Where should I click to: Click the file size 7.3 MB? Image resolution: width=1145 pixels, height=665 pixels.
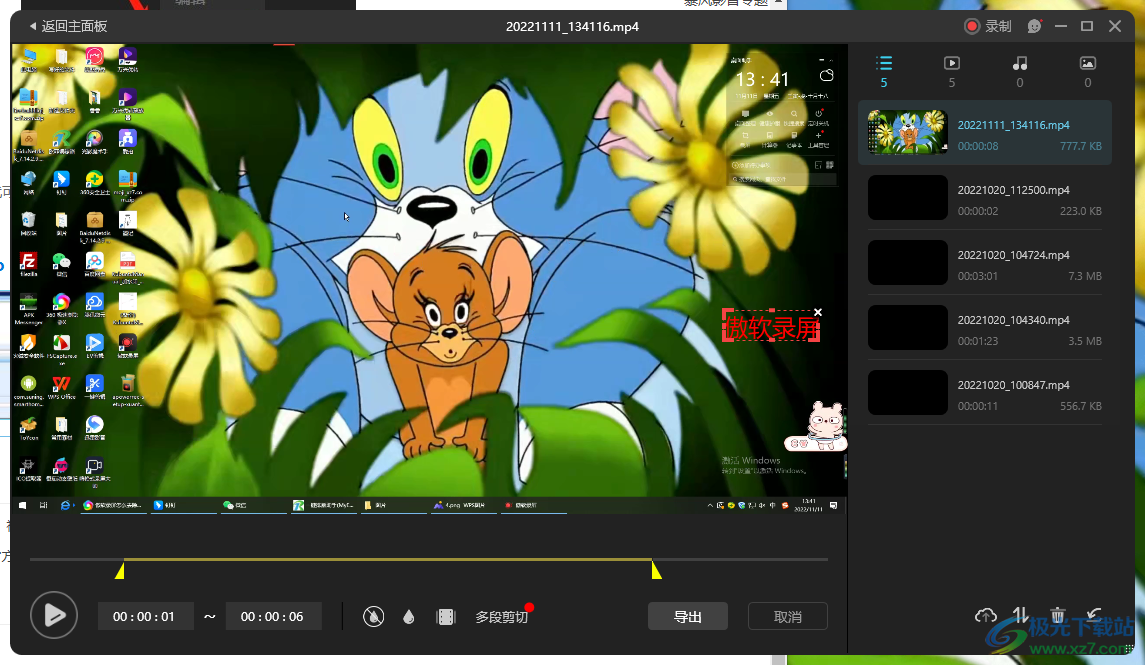coord(1085,276)
